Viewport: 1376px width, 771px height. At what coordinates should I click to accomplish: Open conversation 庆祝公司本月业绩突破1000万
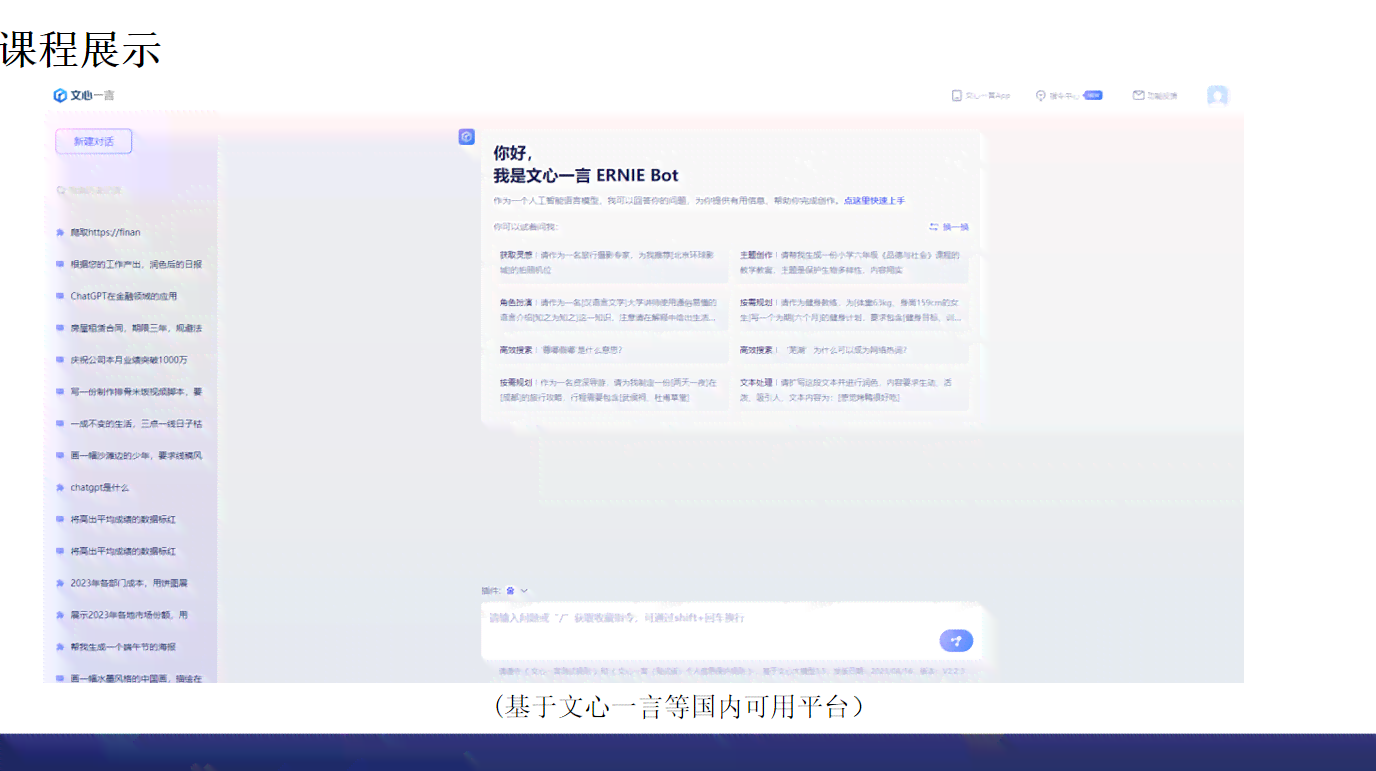(x=129, y=360)
